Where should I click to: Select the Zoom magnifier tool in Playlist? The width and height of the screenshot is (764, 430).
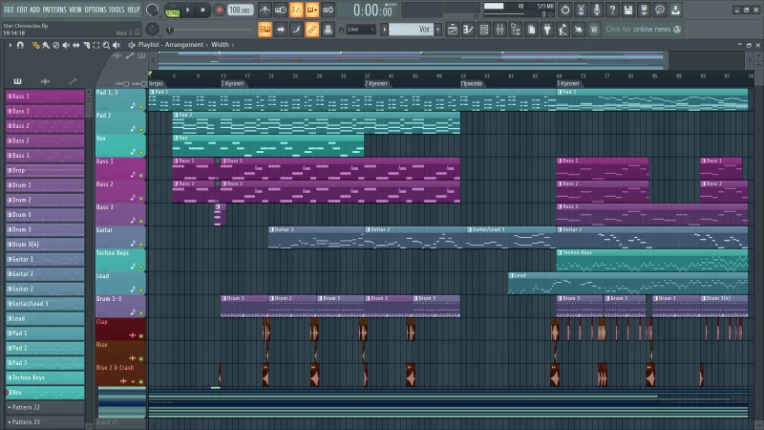(x=106, y=45)
